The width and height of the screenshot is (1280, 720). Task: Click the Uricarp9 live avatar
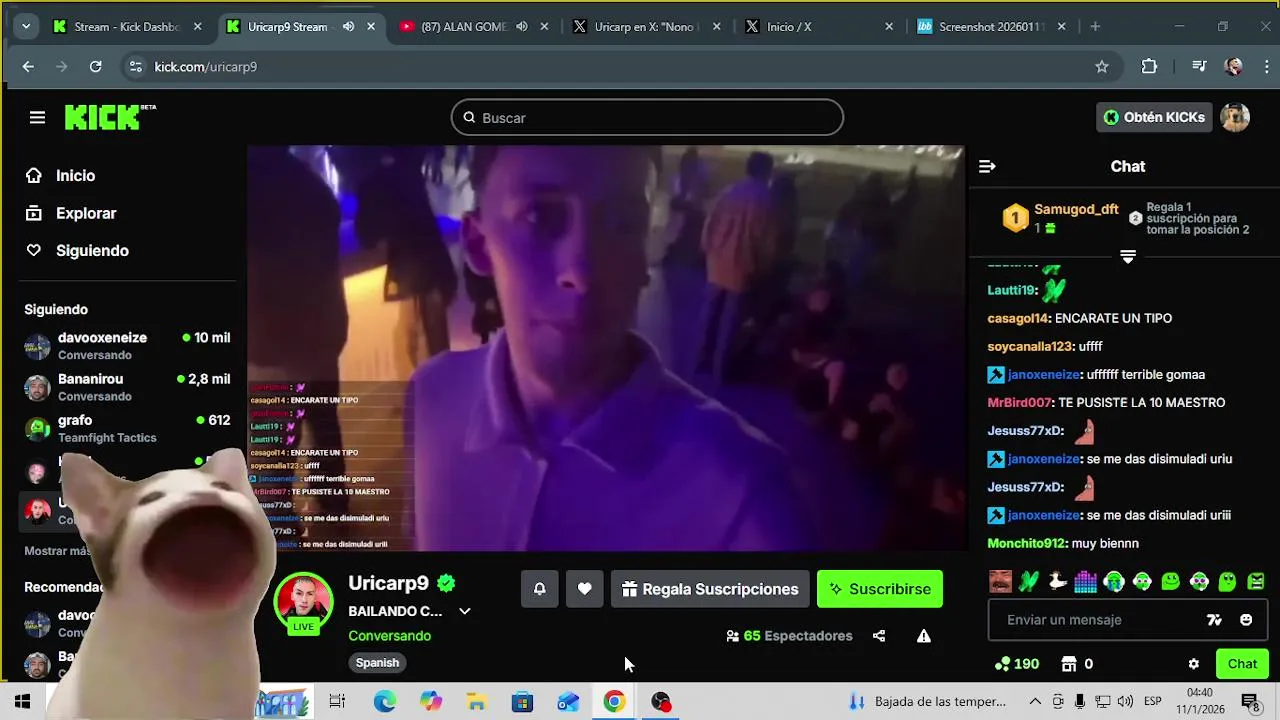(x=303, y=603)
